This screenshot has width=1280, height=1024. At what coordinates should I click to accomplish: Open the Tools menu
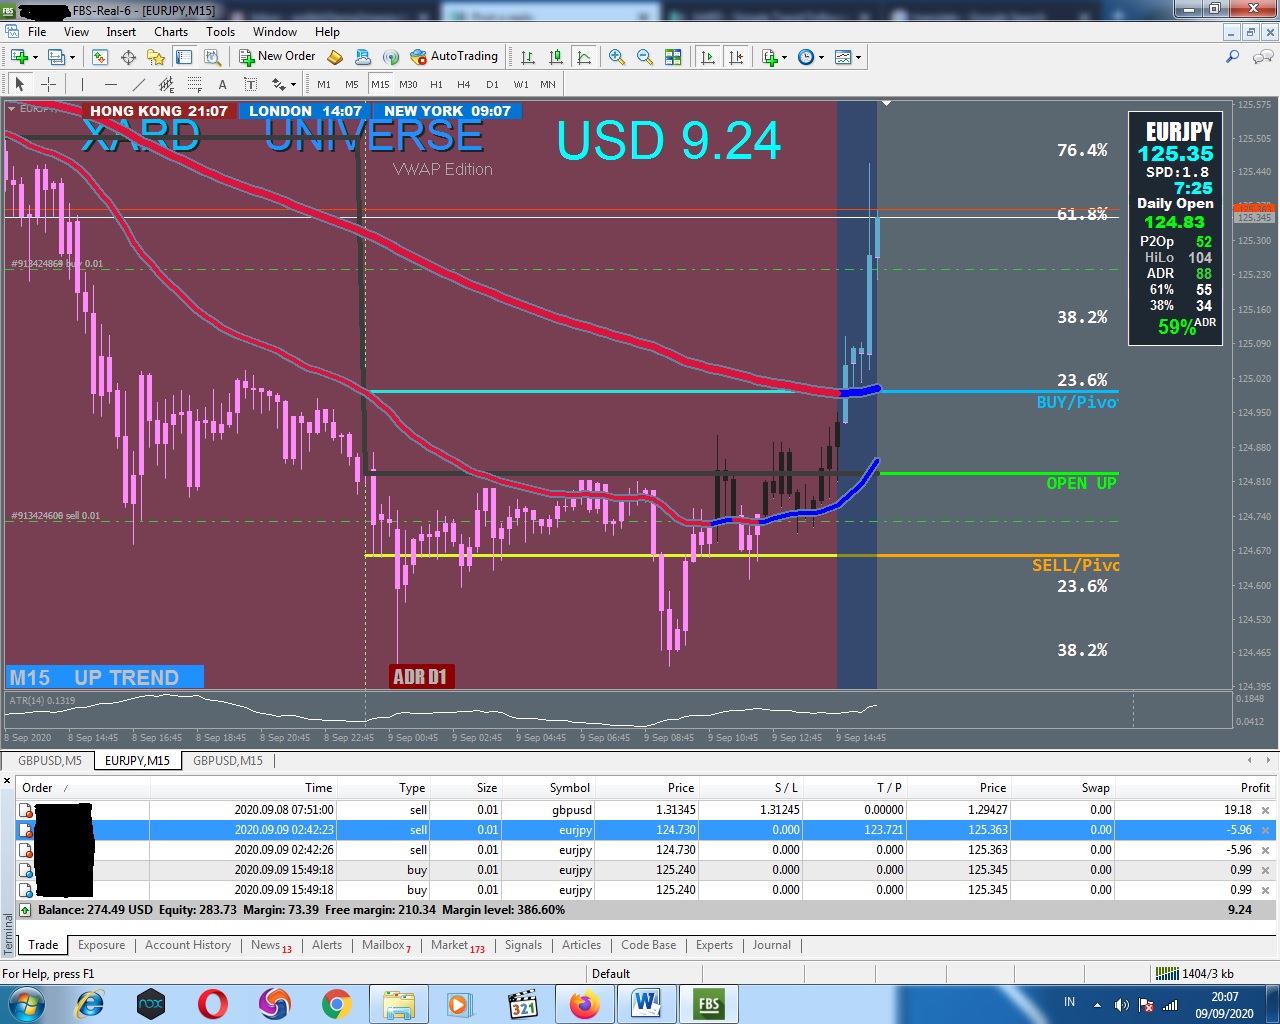tap(220, 31)
